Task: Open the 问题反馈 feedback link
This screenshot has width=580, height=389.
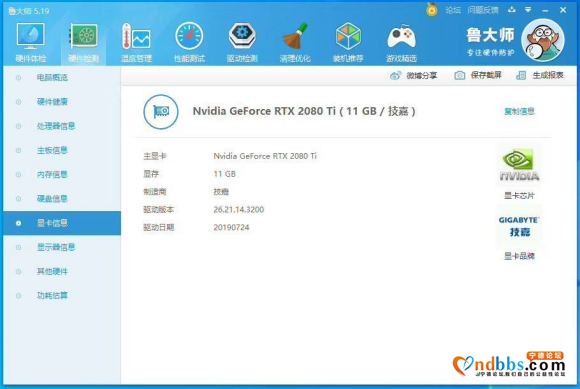Action: click(x=483, y=10)
